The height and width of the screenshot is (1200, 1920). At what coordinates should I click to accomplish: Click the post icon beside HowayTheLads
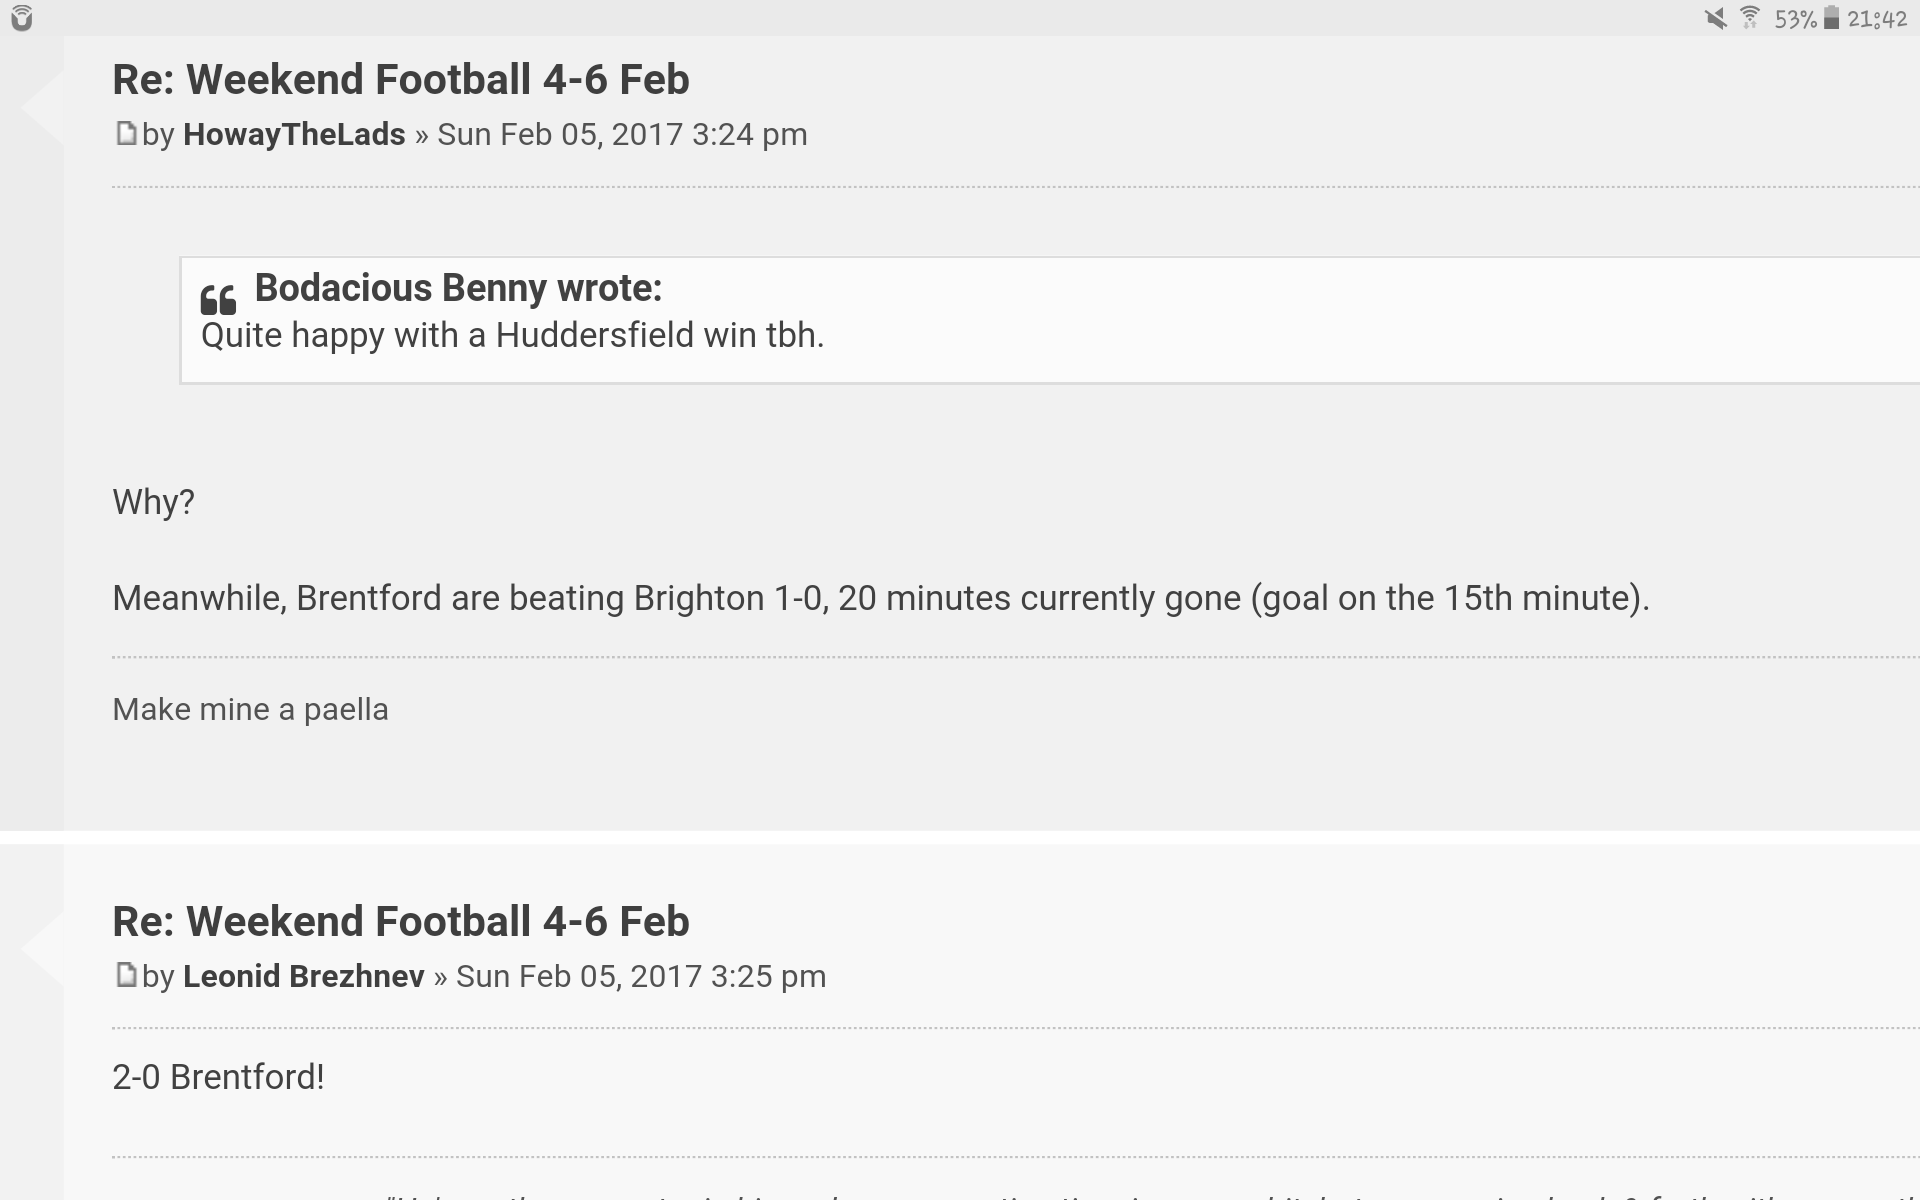coord(125,133)
